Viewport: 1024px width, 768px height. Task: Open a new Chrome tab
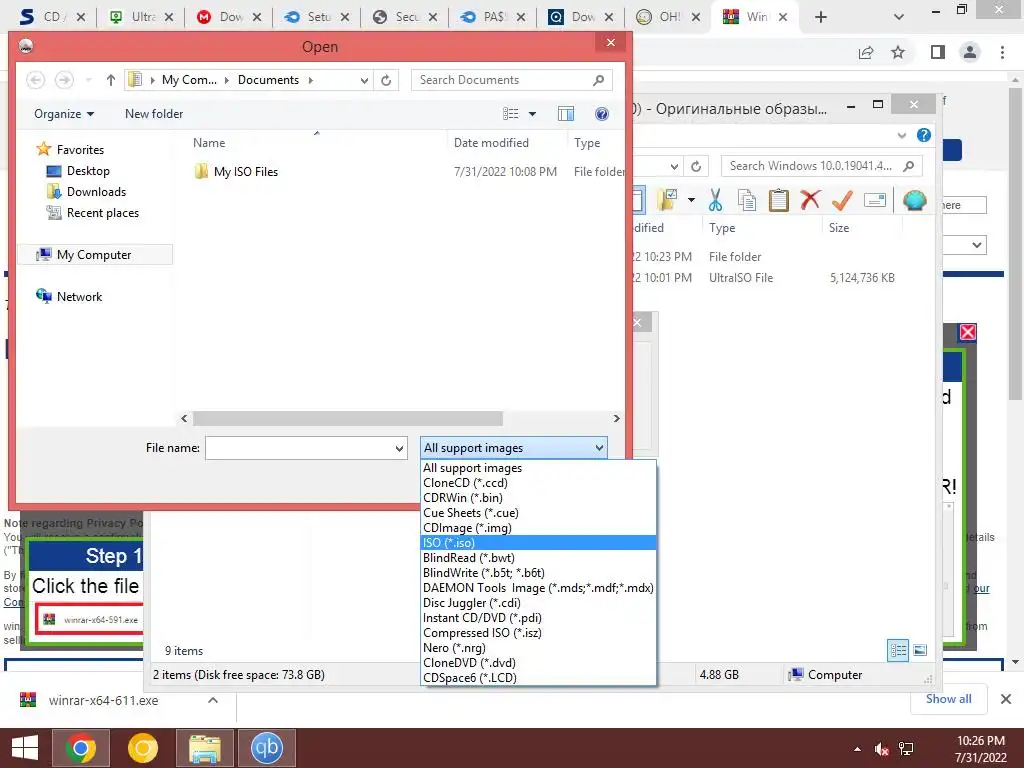[821, 17]
